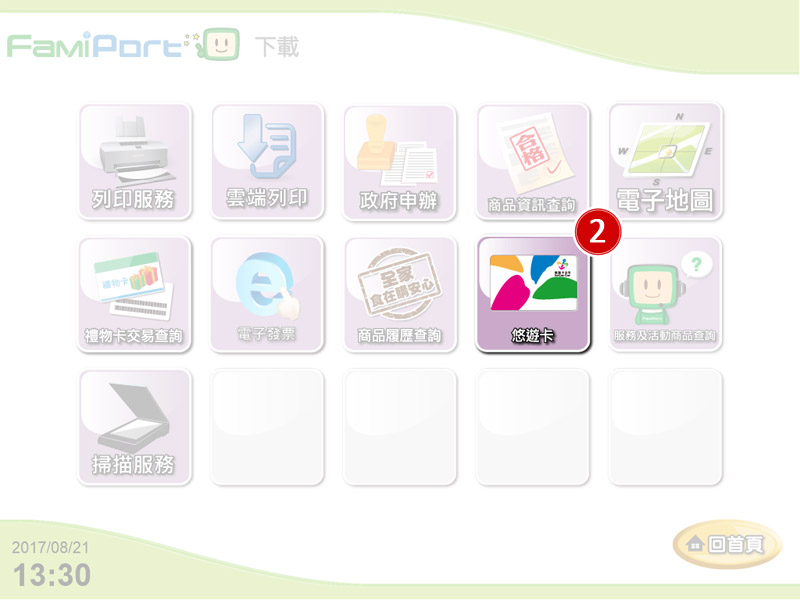The height and width of the screenshot is (600, 800).
Task: Open the 電子發票 e-invoice tile
Action: (x=267, y=294)
